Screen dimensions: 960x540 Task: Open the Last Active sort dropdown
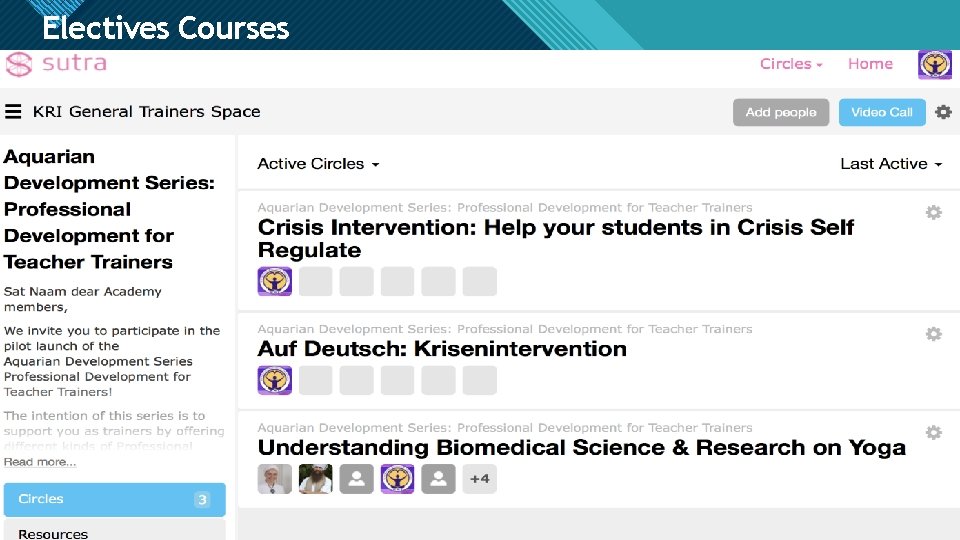coord(891,164)
